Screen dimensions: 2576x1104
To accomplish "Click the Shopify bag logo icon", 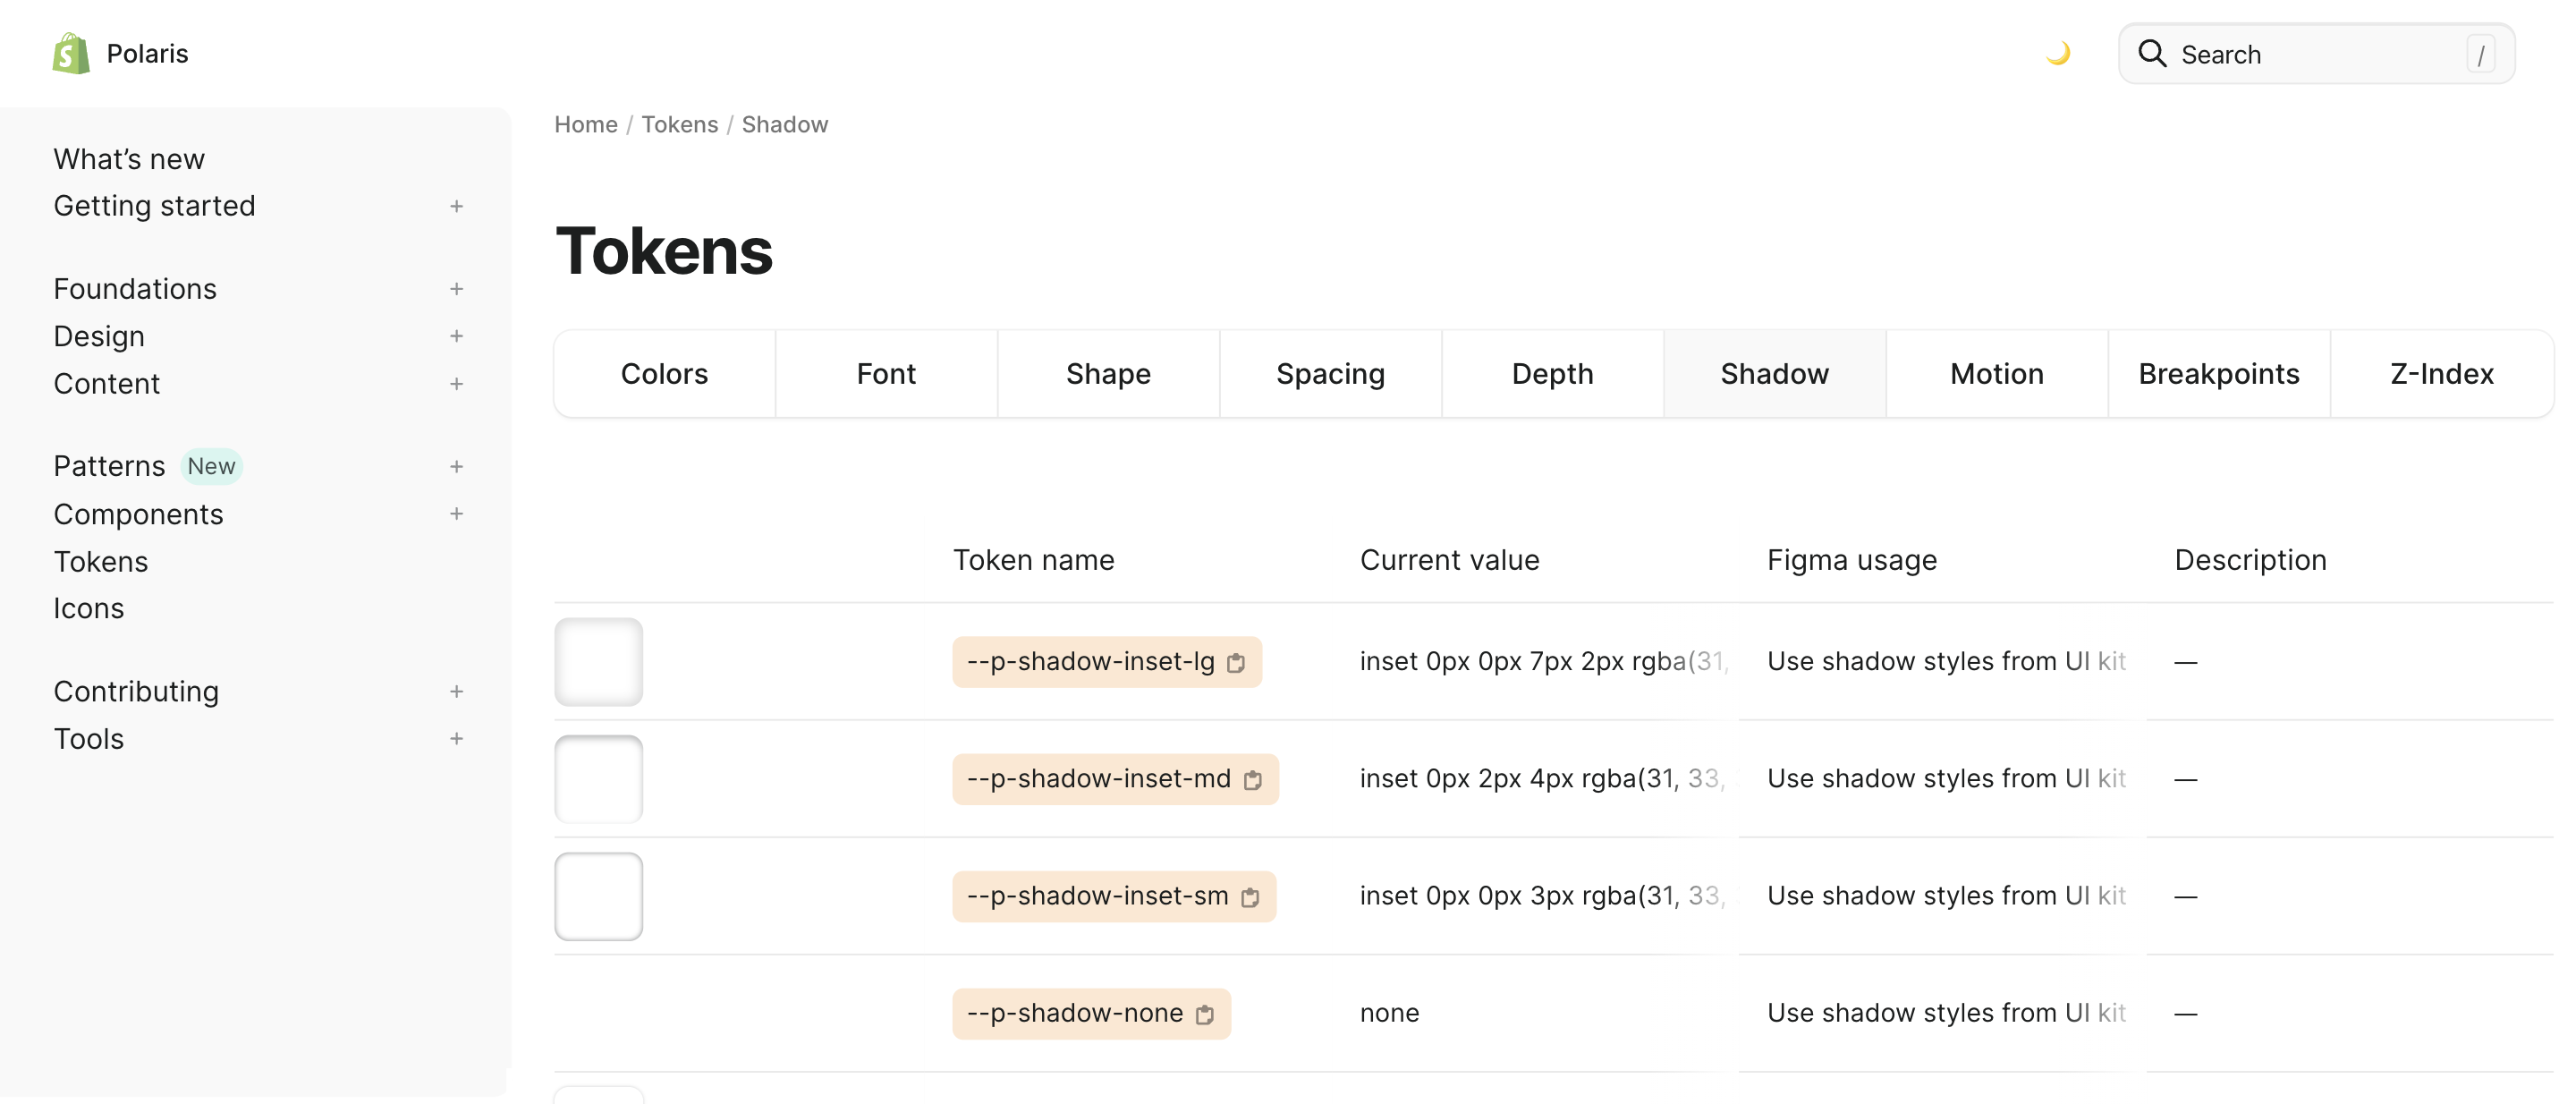I will 71,53.
